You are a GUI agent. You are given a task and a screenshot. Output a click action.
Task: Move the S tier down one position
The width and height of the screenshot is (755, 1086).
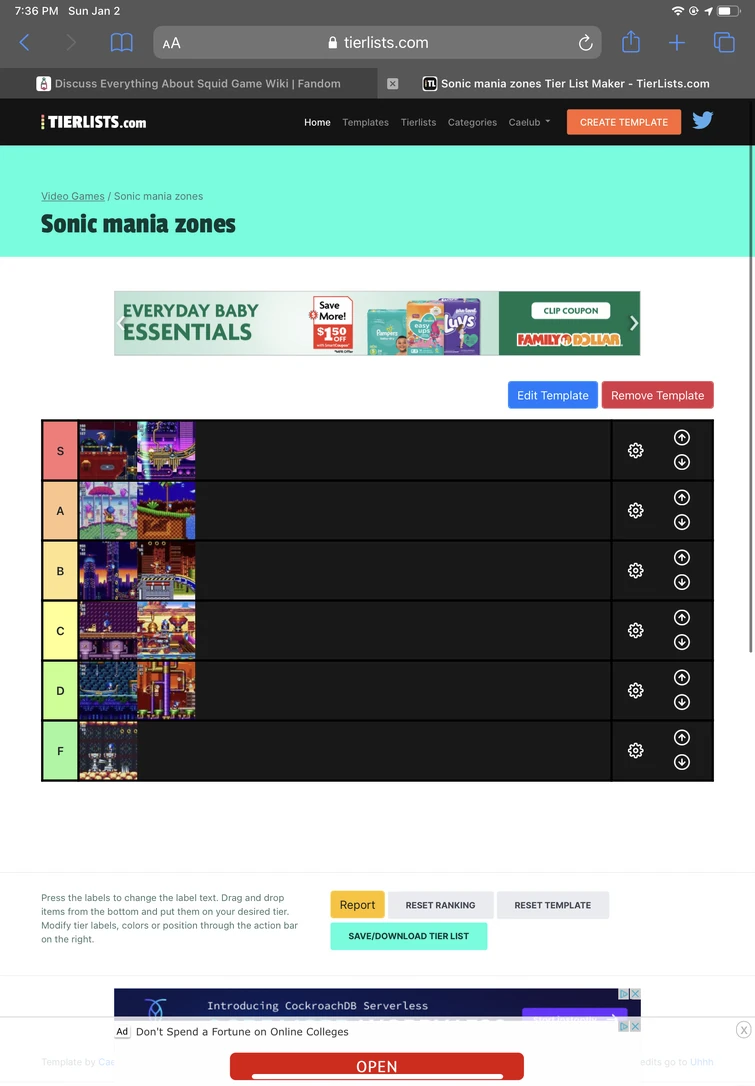click(681, 462)
